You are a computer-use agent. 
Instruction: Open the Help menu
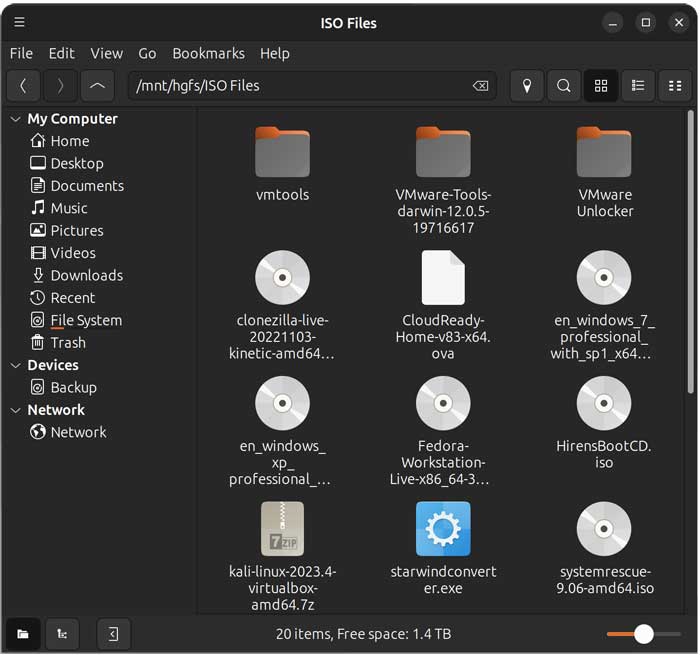coord(275,54)
